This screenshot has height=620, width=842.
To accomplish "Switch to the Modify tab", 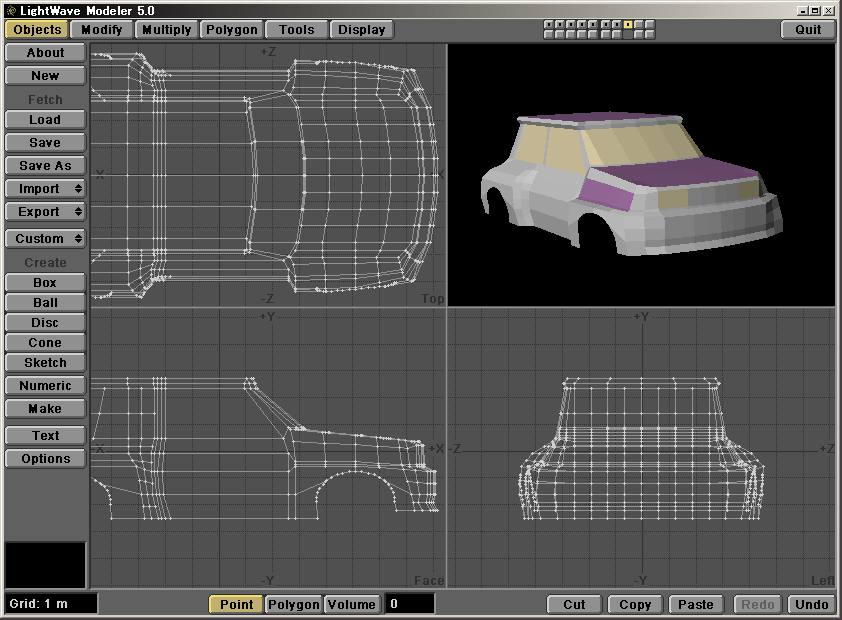I will (101, 30).
